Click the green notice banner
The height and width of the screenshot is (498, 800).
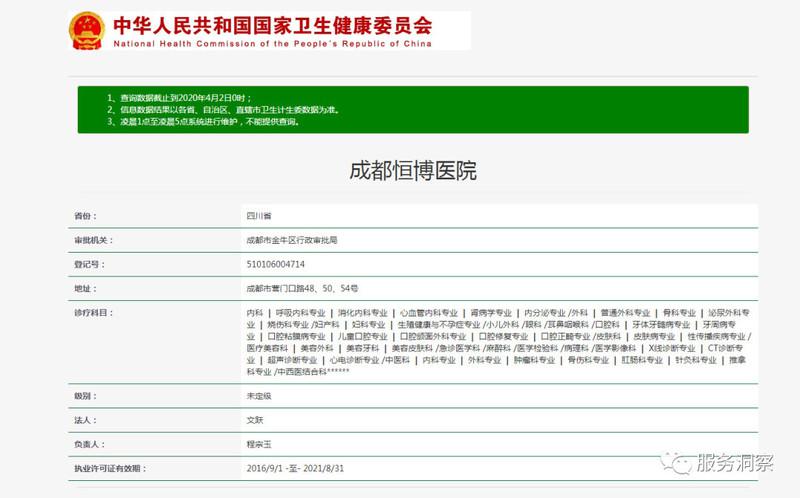[x=413, y=110]
